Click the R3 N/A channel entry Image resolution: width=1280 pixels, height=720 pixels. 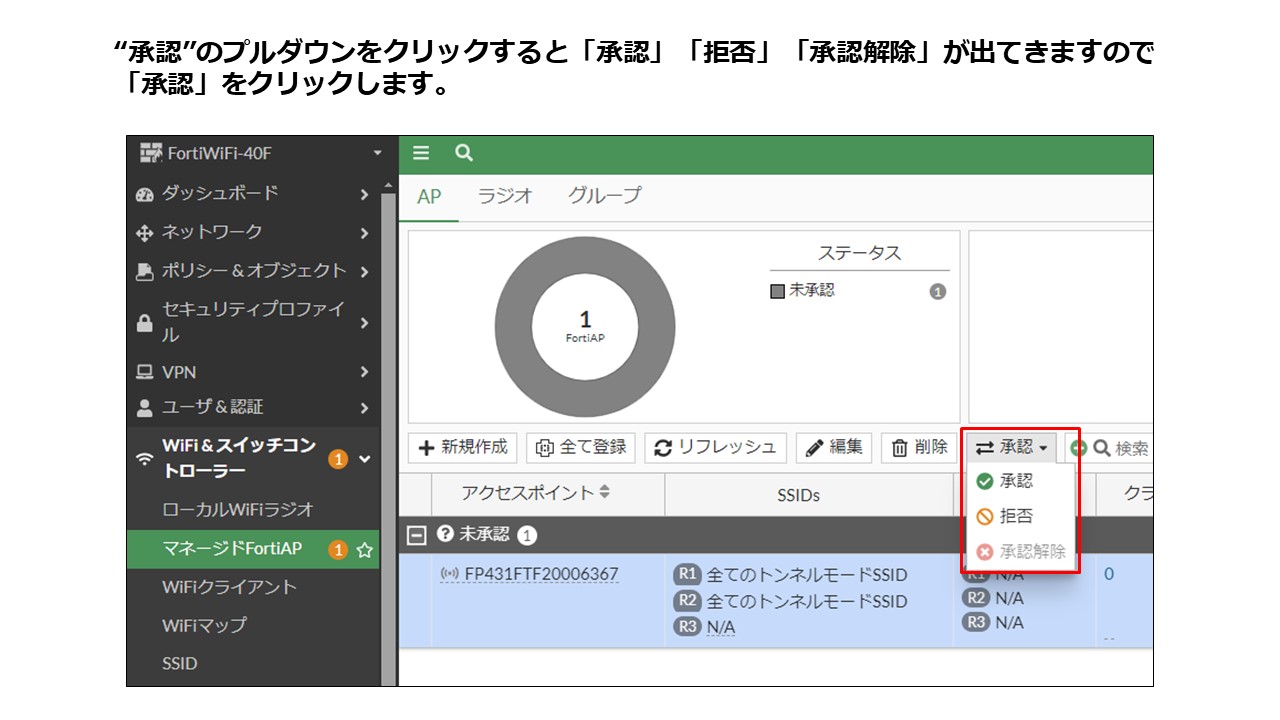point(993,622)
